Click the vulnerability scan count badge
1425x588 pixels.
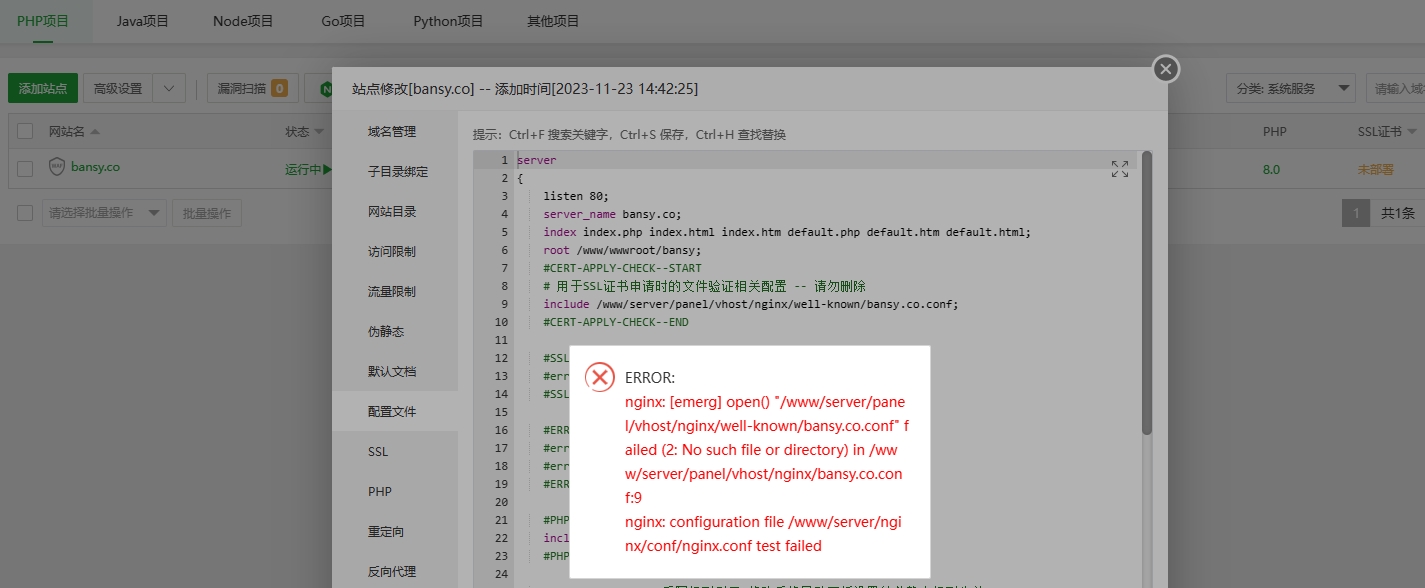coord(279,89)
